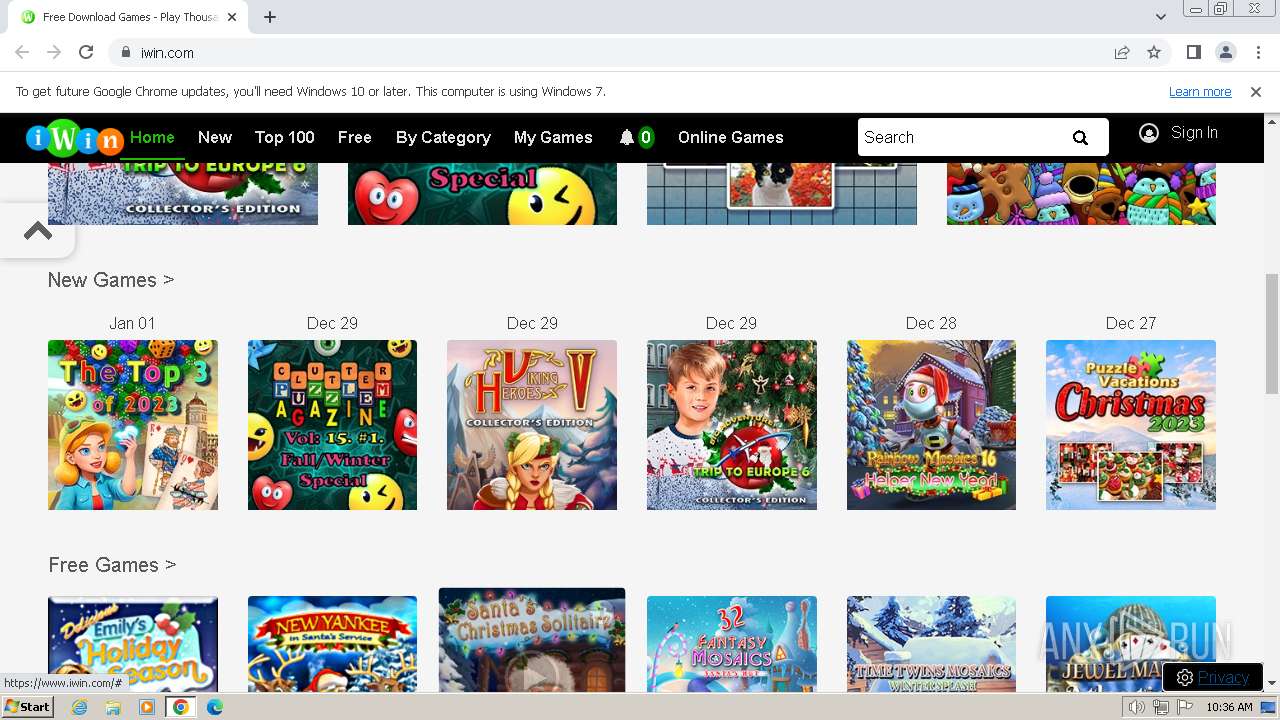Dismiss the Chrome update notice
Viewport: 1280px width, 720px height.
[x=1256, y=92]
